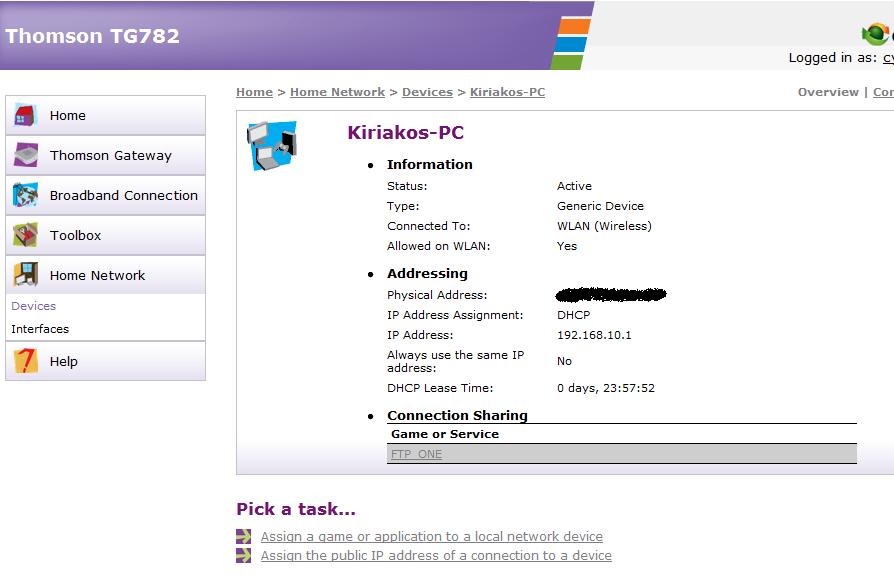This screenshot has height=575, width=894.
Task: Click arrow icon beside Assign public IP task
Action: click(243, 556)
